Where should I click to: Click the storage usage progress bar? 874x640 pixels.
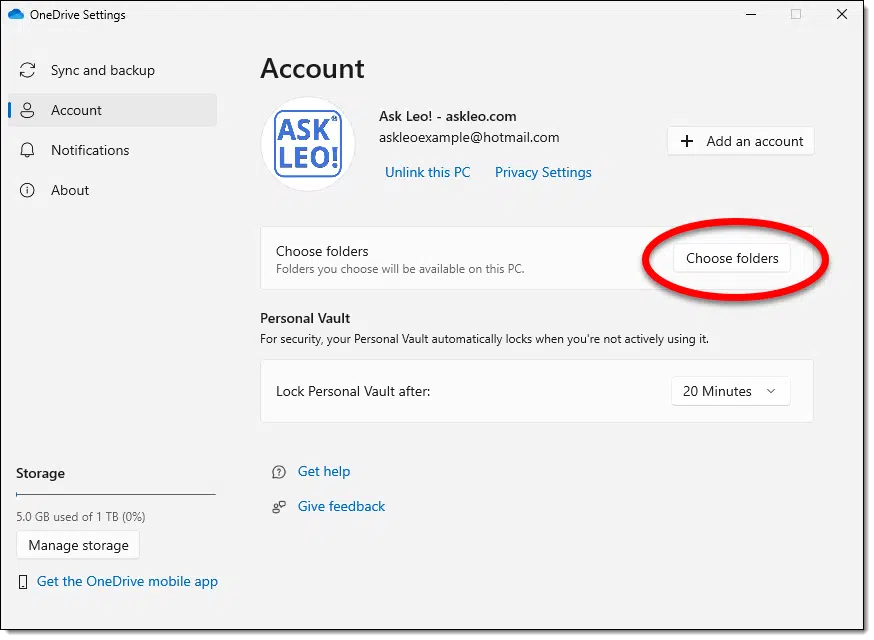[x=116, y=494]
